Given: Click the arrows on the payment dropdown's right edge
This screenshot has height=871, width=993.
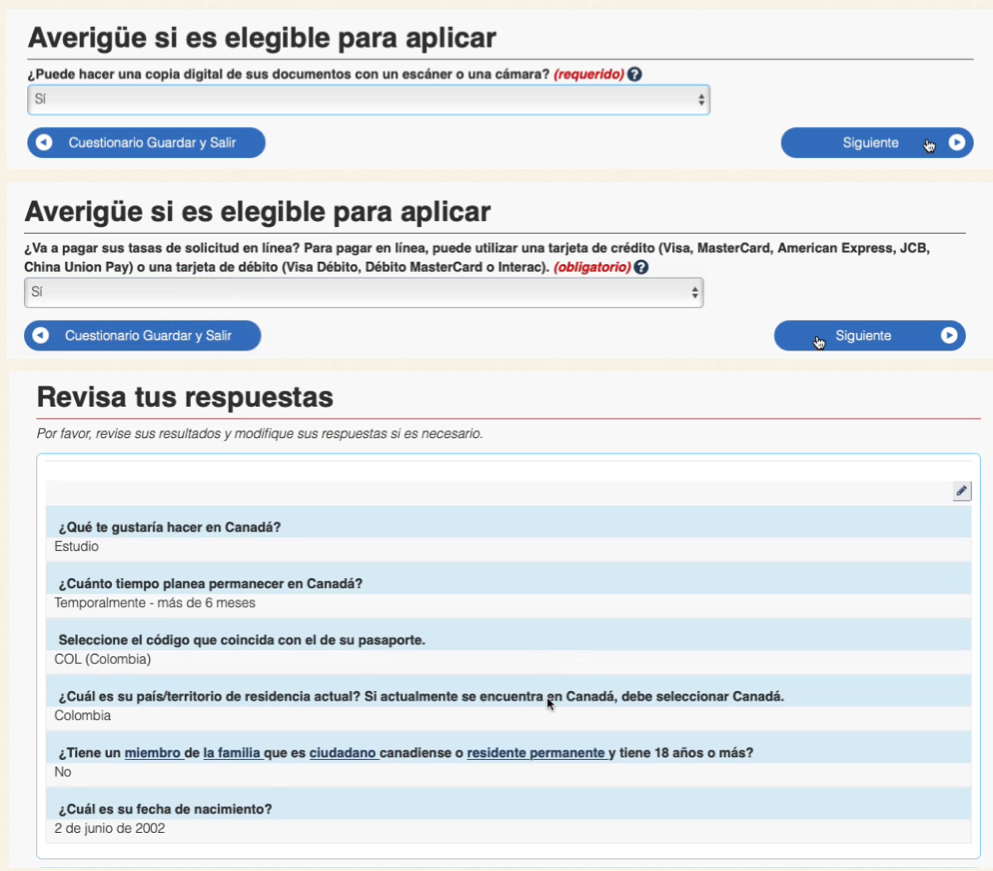Looking at the screenshot, I should coord(695,293).
